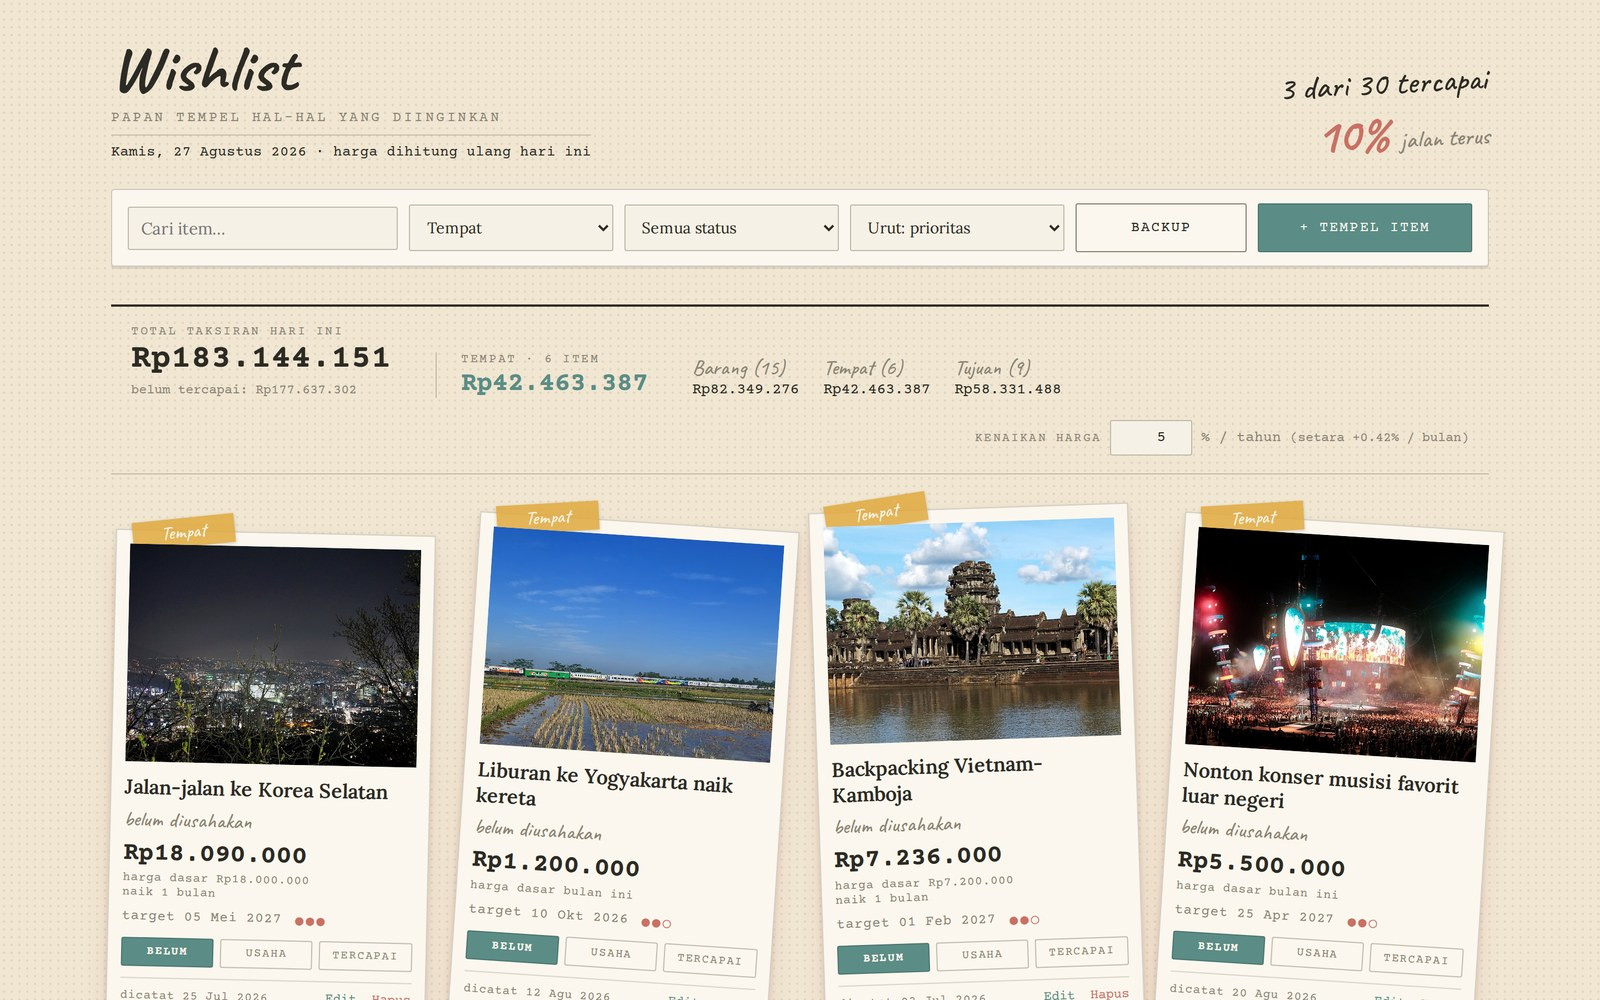Viewport: 1600px width, 1000px height.
Task: Mark Yogyakarta card as TERCAPAI
Action: [x=709, y=960]
